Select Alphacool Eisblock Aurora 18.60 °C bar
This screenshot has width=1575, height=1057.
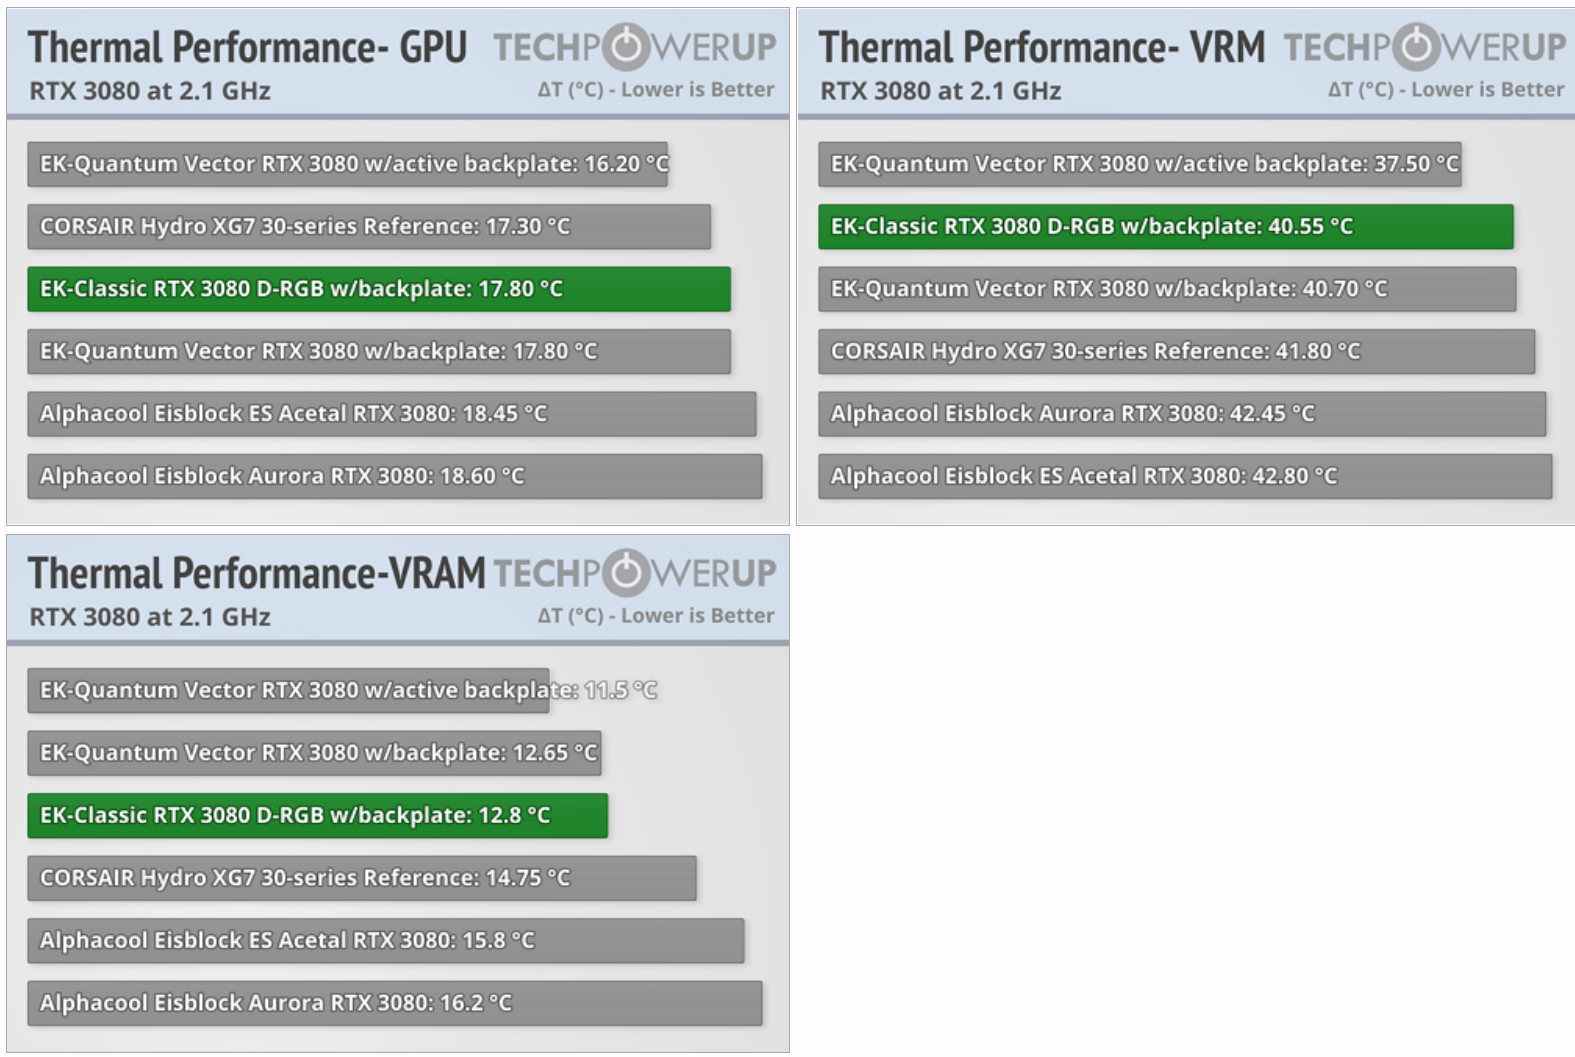394,476
